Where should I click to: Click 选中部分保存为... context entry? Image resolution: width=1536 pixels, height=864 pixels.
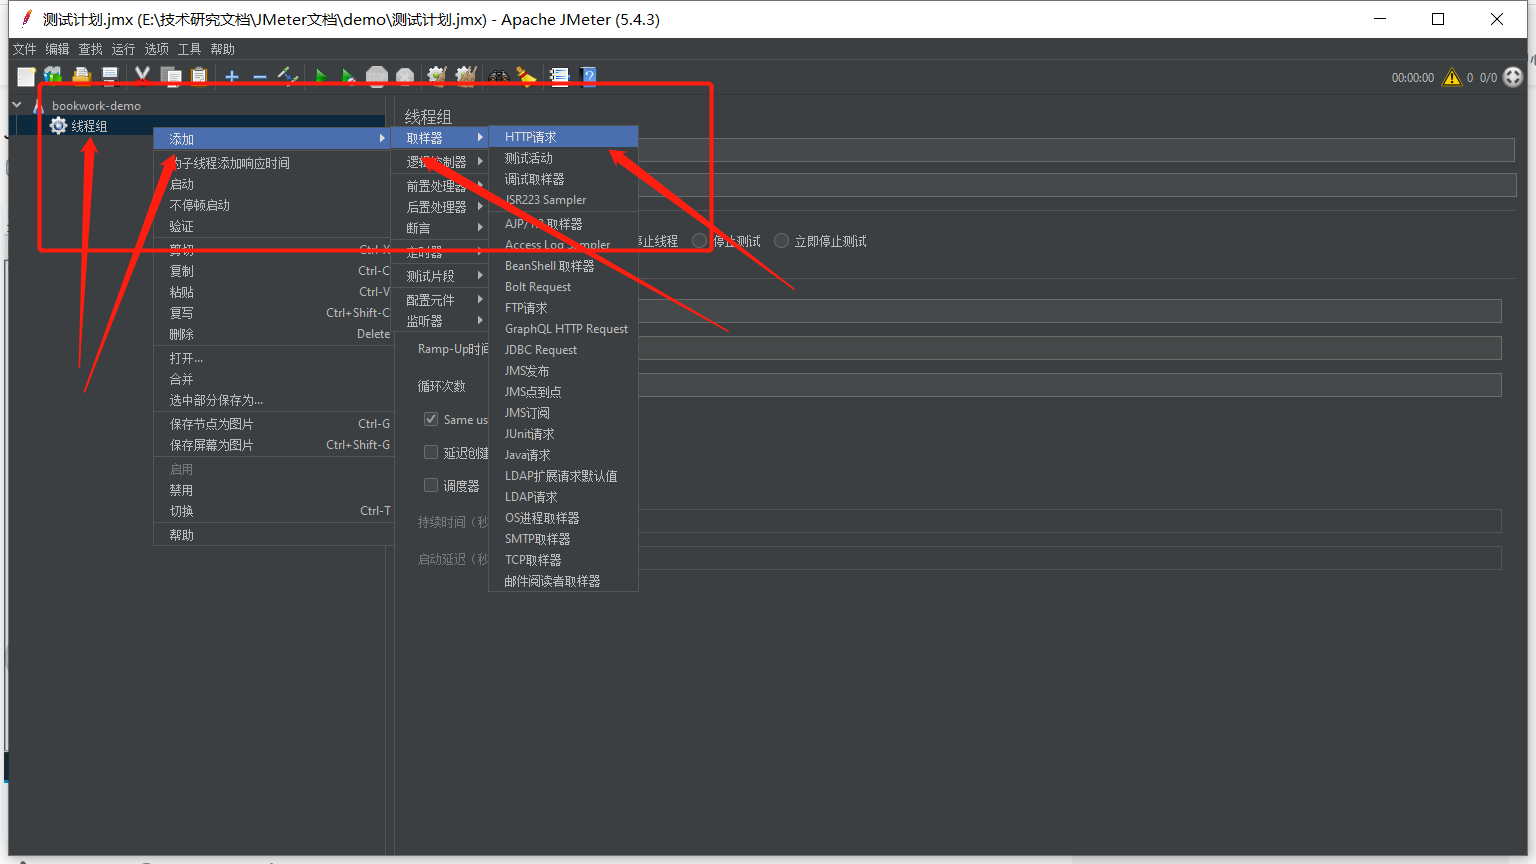click(x=272, y=400)
